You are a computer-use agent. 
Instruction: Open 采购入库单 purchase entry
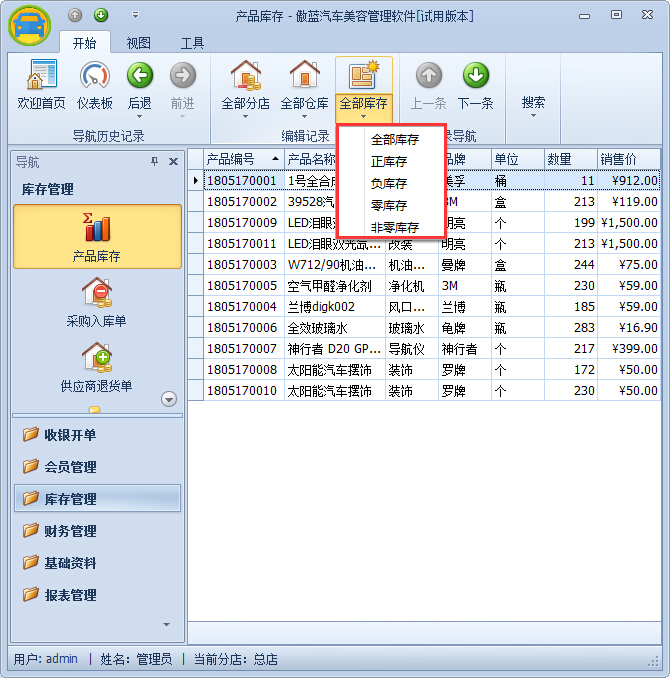tap(97, 301)
